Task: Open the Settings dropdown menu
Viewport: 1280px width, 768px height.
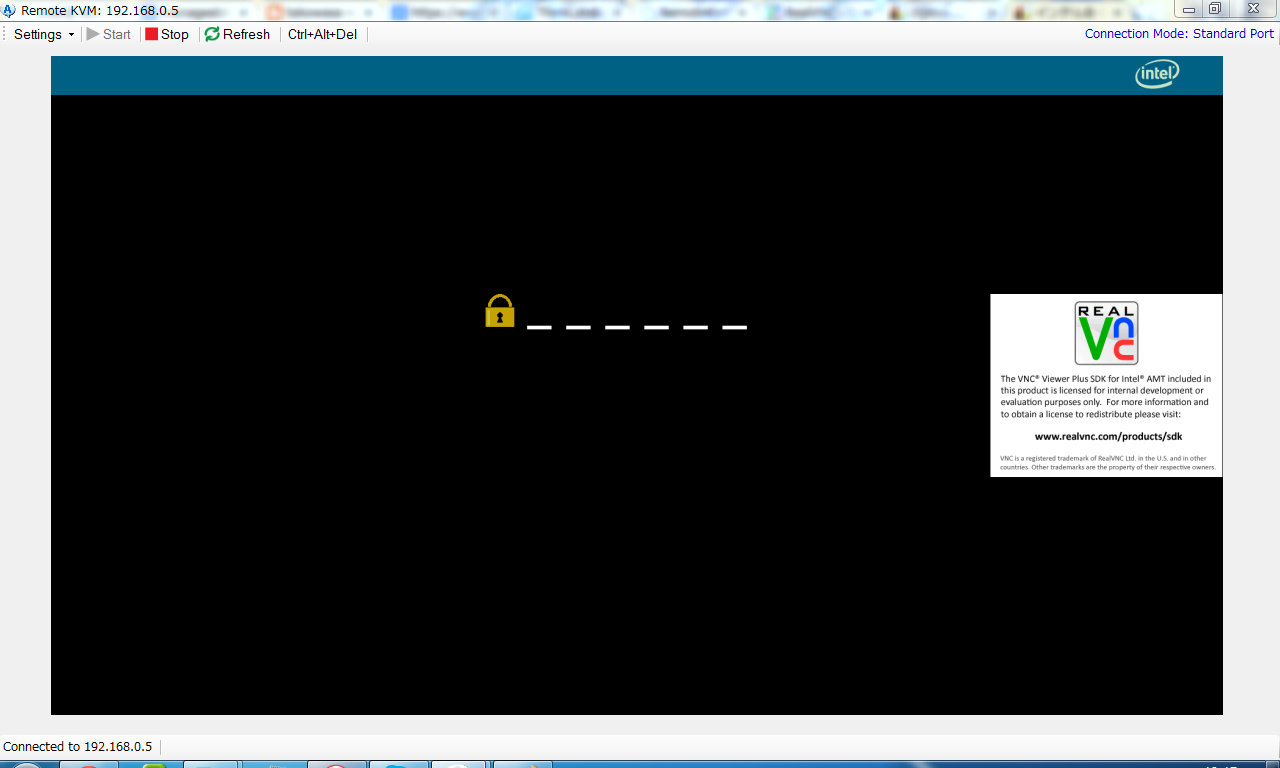Action: [44, 34]
